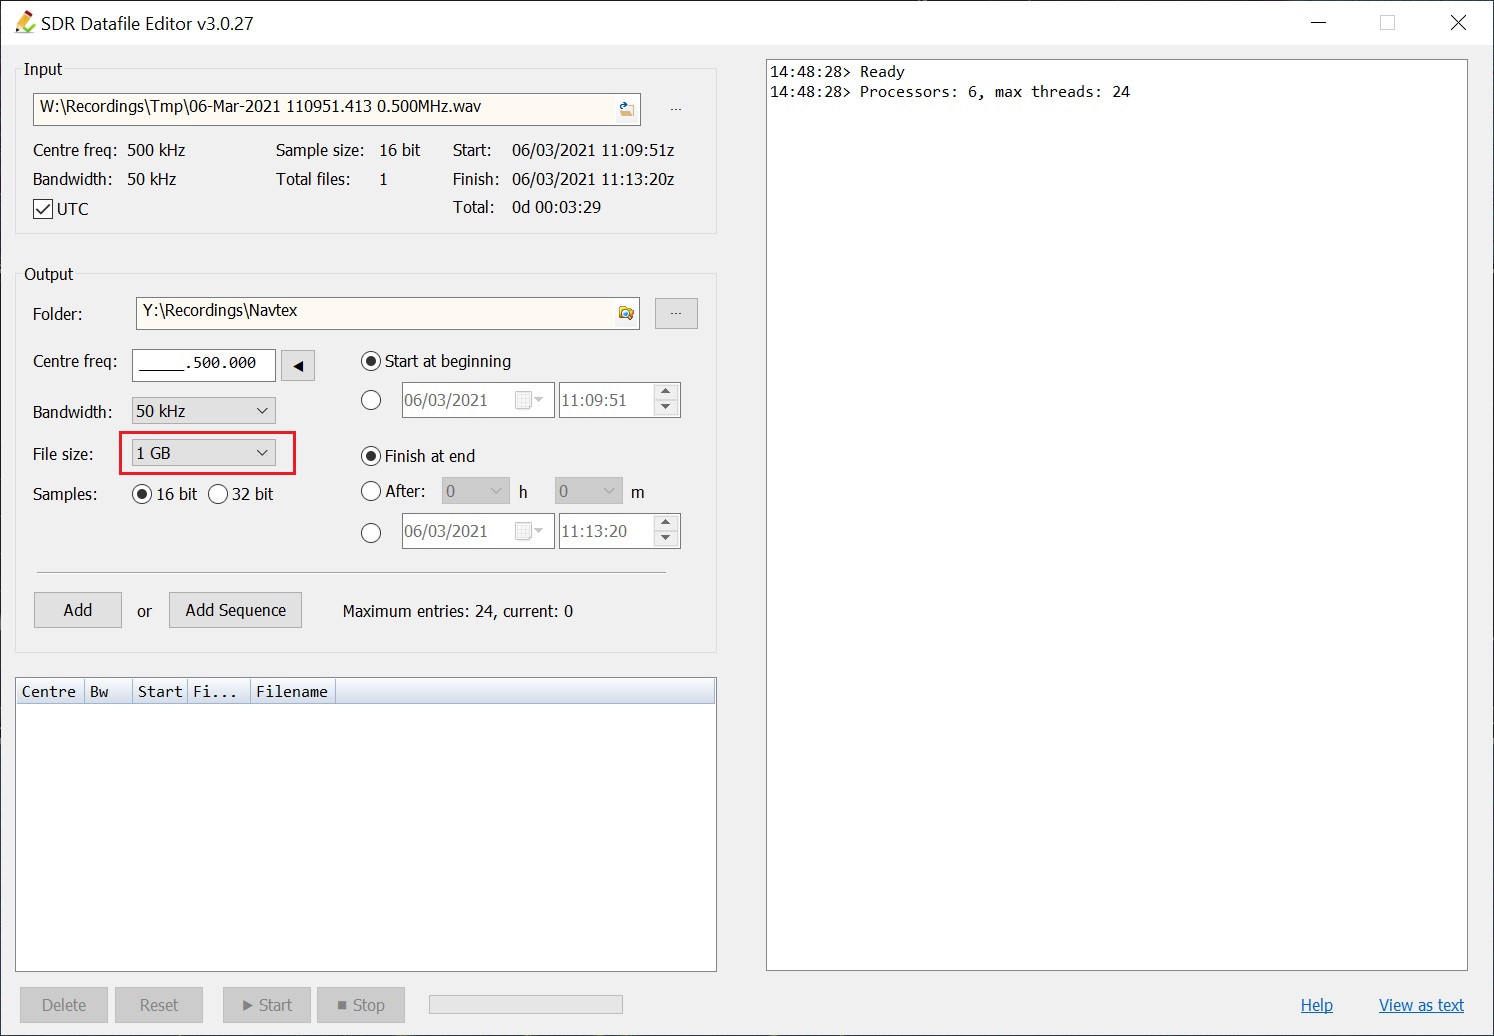Choose Start at beginning option
1494x1036 pixels.
tap(371, 361)
